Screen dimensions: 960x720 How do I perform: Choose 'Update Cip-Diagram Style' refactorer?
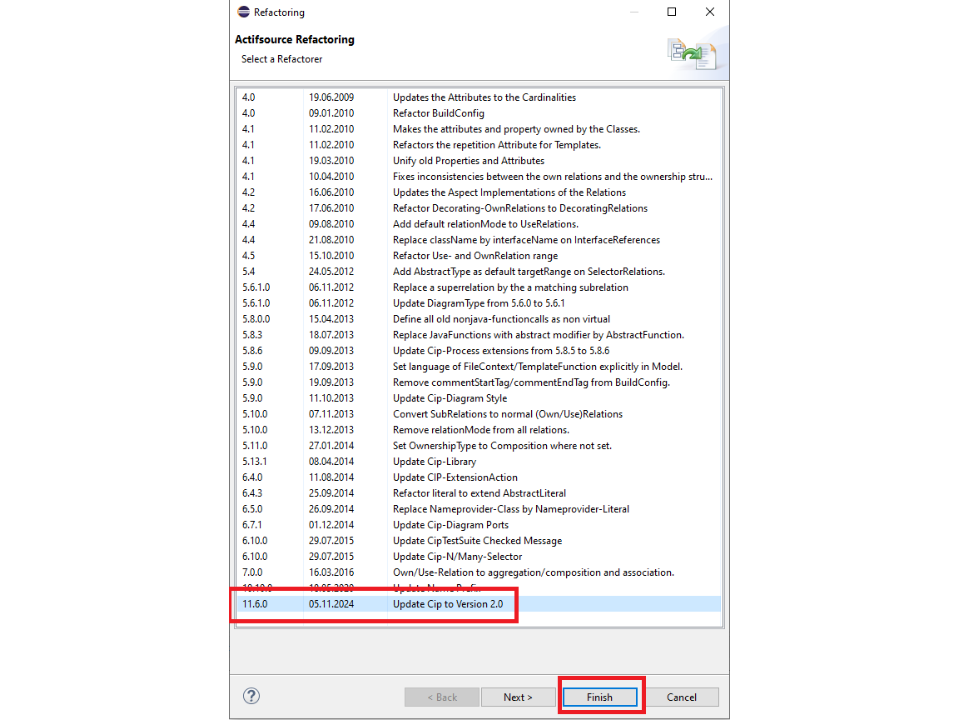[449, 398]
